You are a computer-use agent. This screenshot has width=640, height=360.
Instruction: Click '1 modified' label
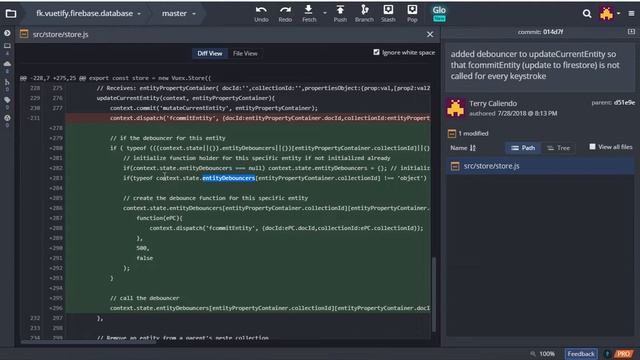473,133
